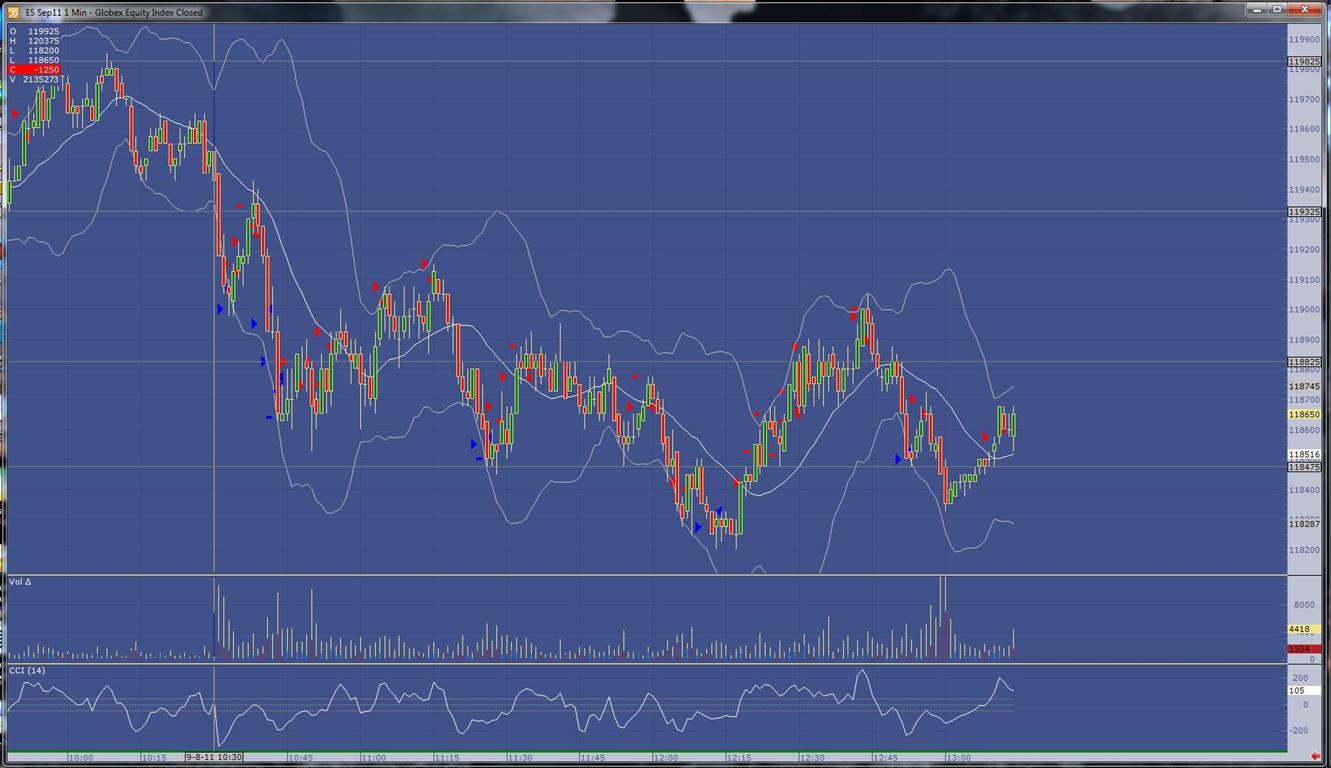Click the yellow volume value 4418
The image size is (1331, 768).
pos(1304,629)
